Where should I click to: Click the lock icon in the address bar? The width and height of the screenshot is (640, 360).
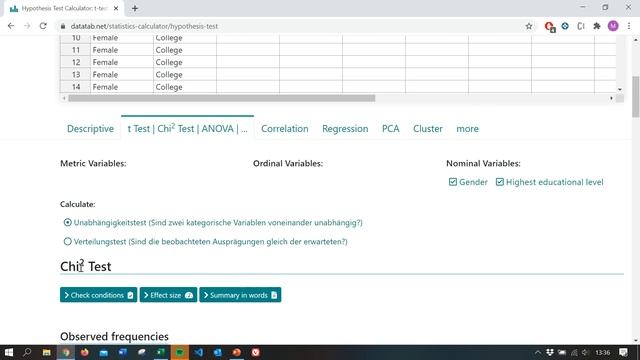point(62,26)
